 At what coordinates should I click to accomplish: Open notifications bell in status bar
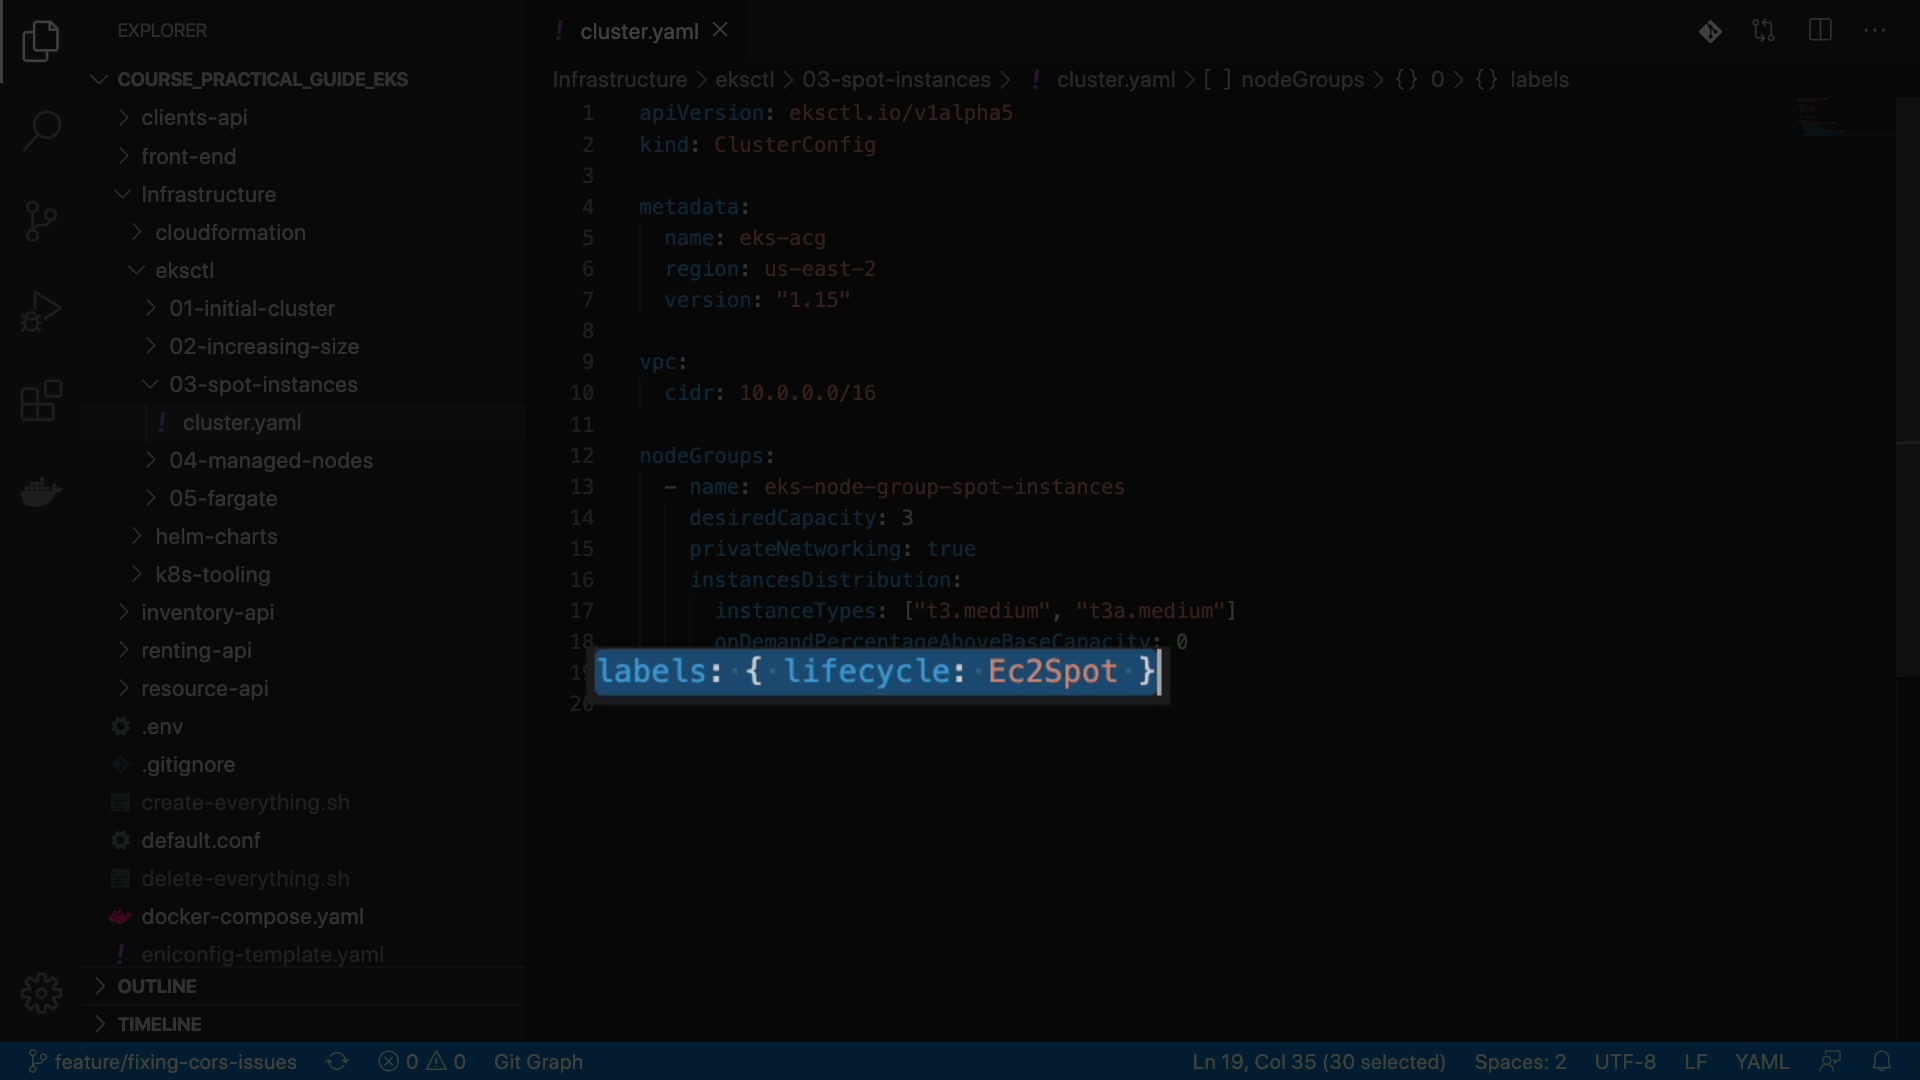(x=1882, y=1061)
